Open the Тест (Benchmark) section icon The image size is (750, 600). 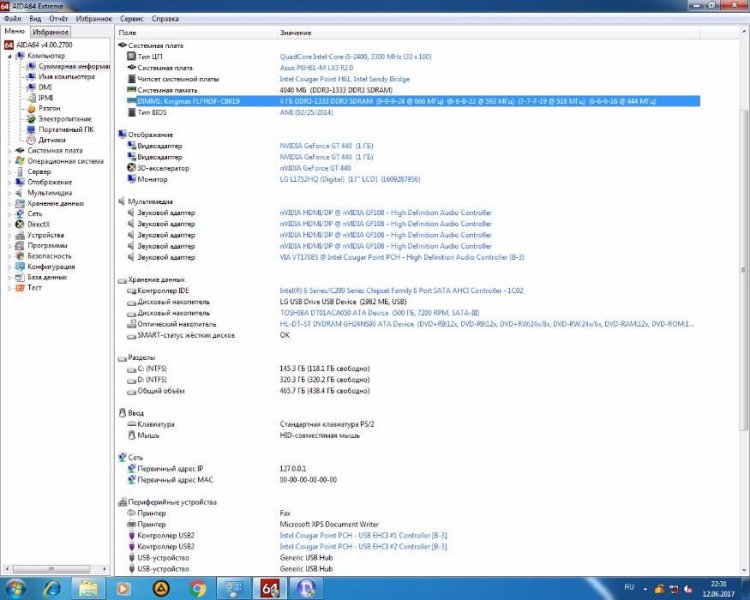click(x=20, y=288)
